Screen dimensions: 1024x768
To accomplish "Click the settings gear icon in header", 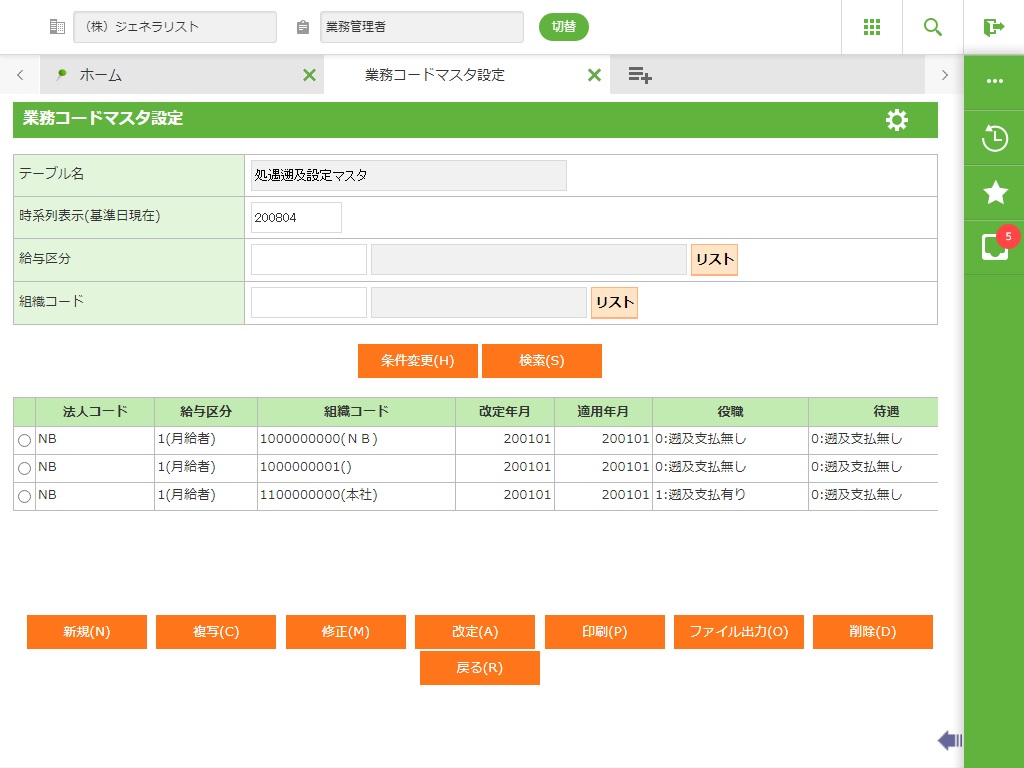I will pyautogui.click(x=897, y=120).
